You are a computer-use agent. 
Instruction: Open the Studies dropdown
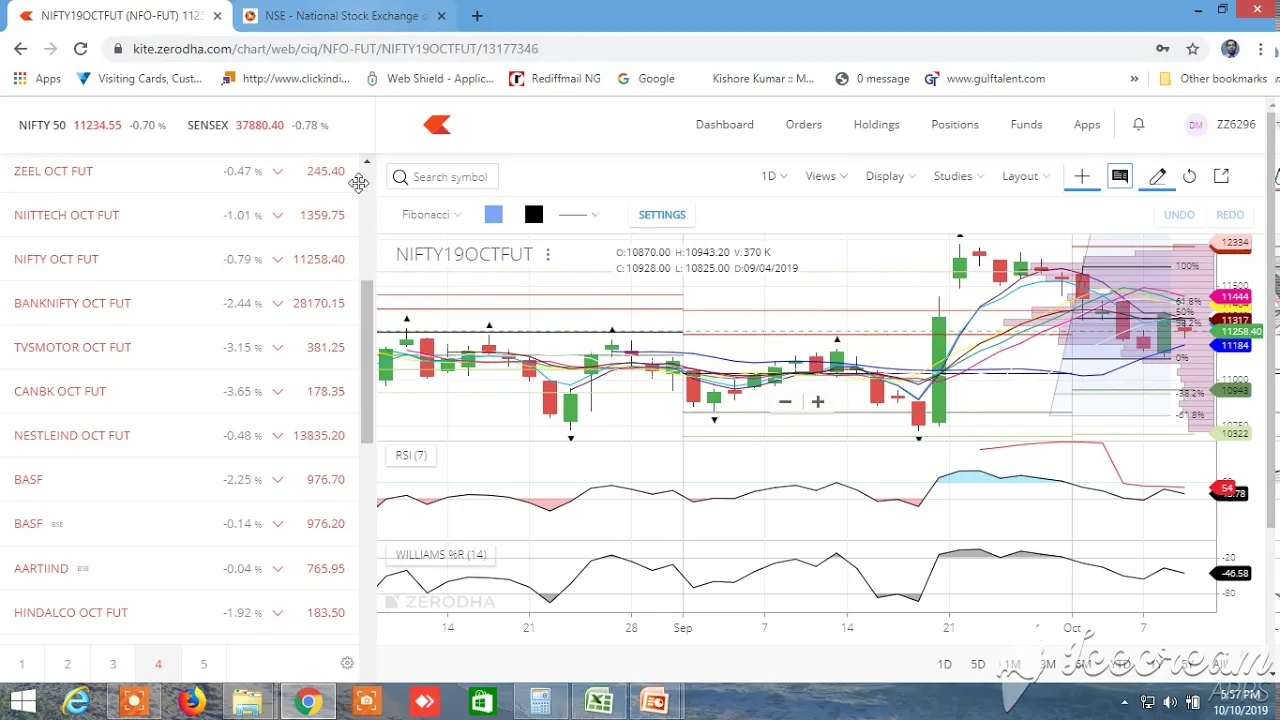tap(959, 176)
